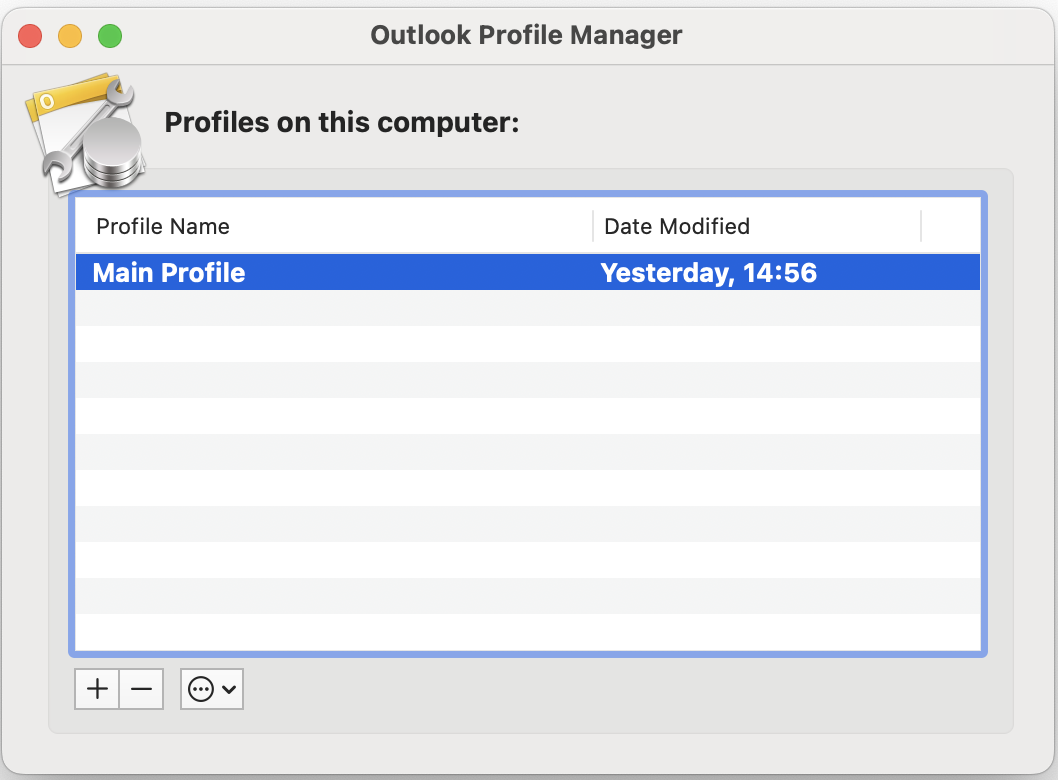Image resolution: width=1058 pixels, height=780 pixels.
Task: Click the first empty row below Main Profile
Action: (x=527, y=308)
